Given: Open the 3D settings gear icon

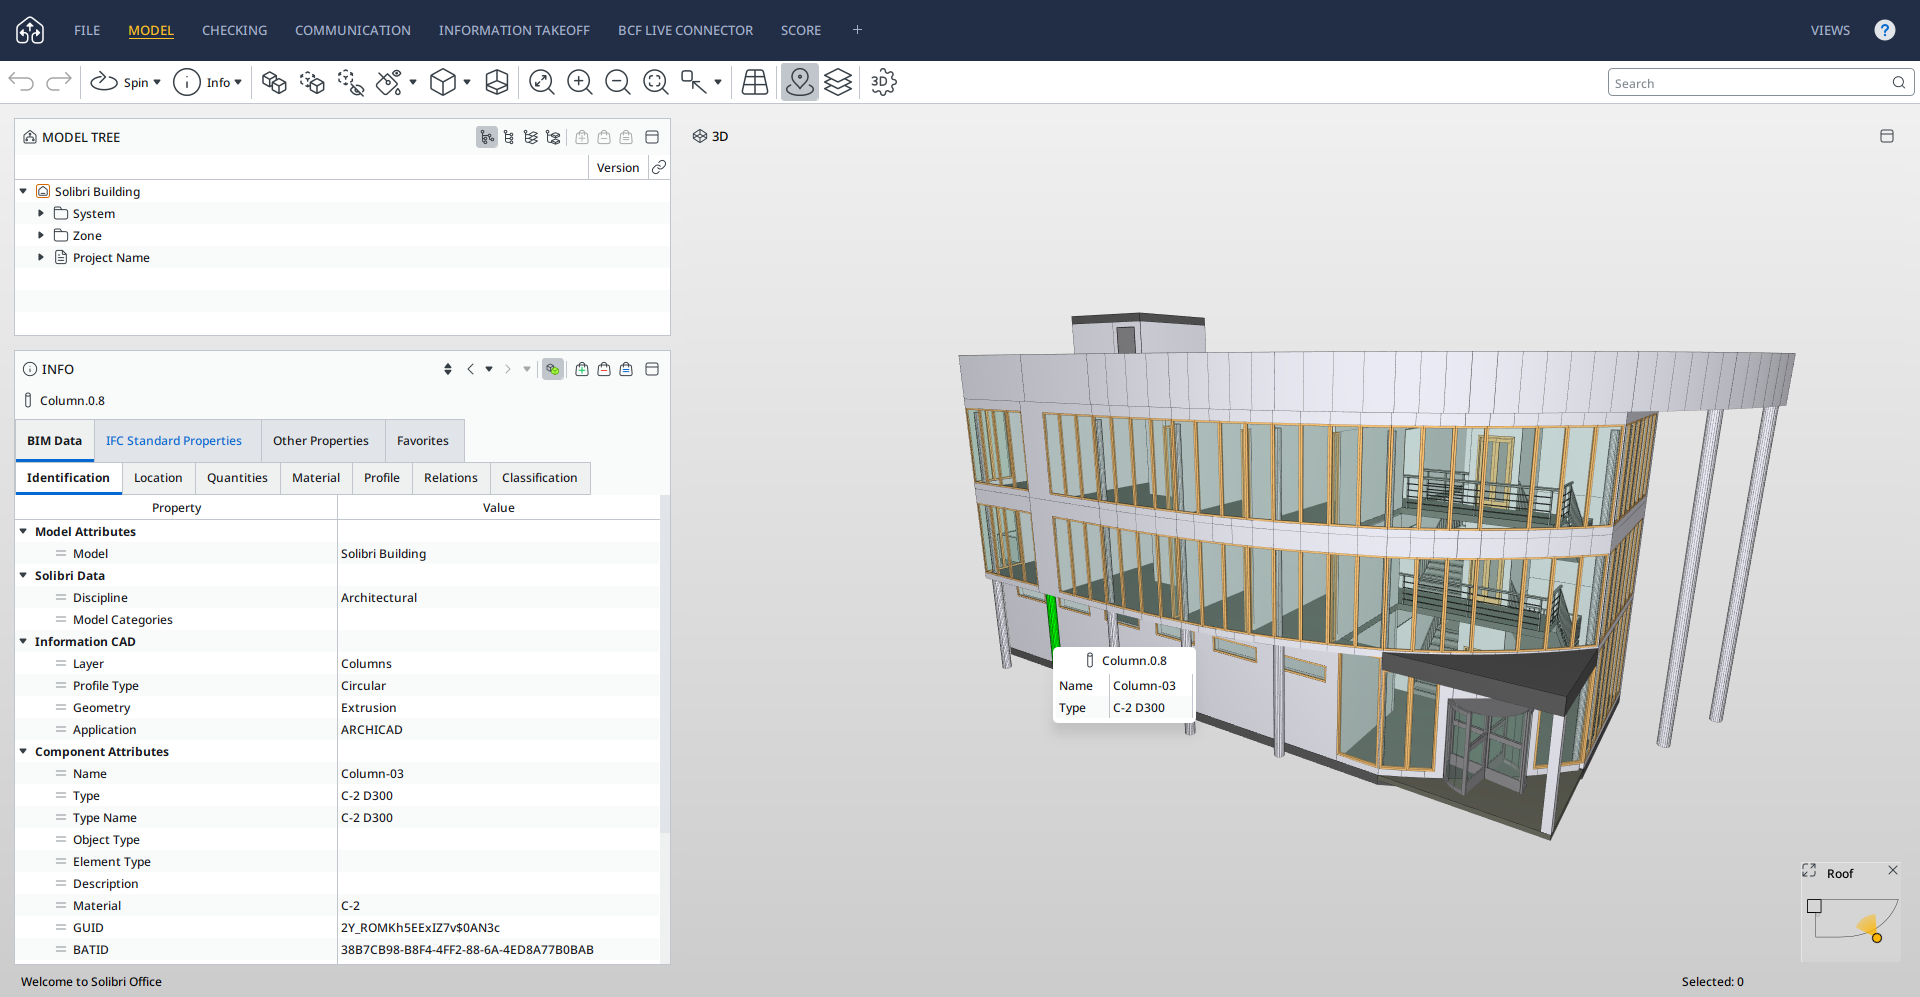Looking at the screenshot, I should tap(883, 82).
